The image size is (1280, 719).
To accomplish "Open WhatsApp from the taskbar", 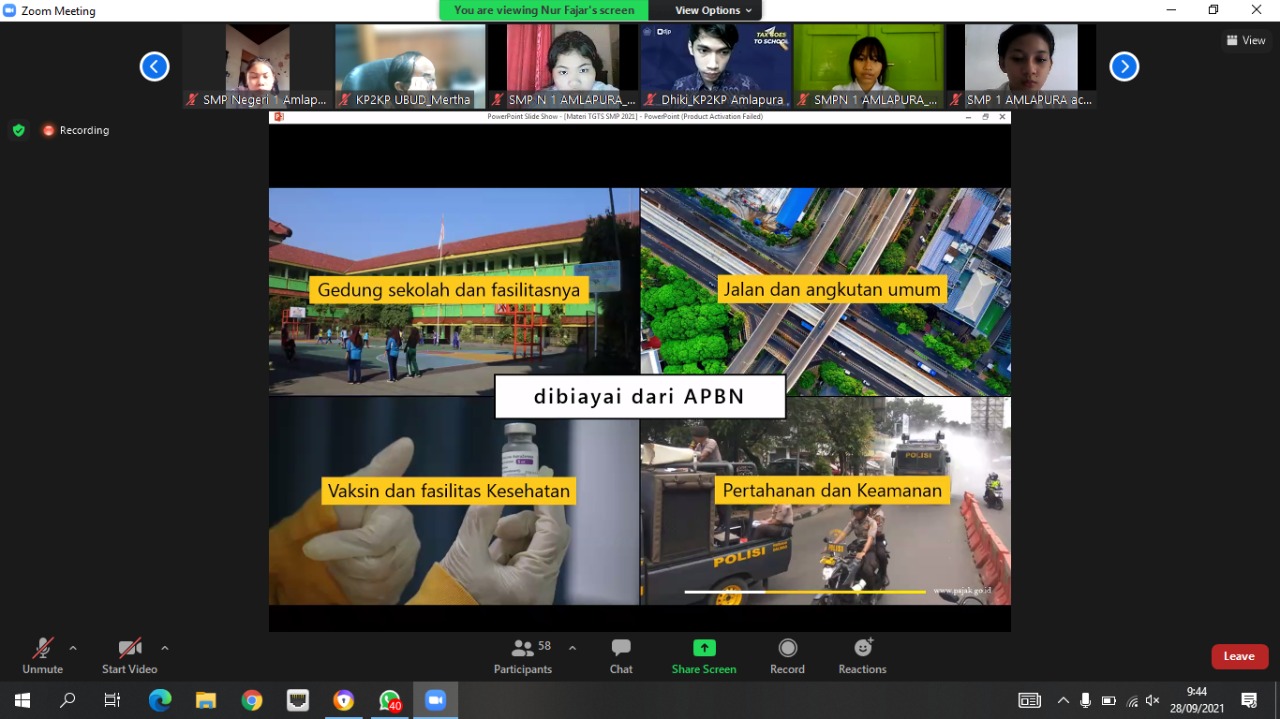I will (x=389, y=700).
